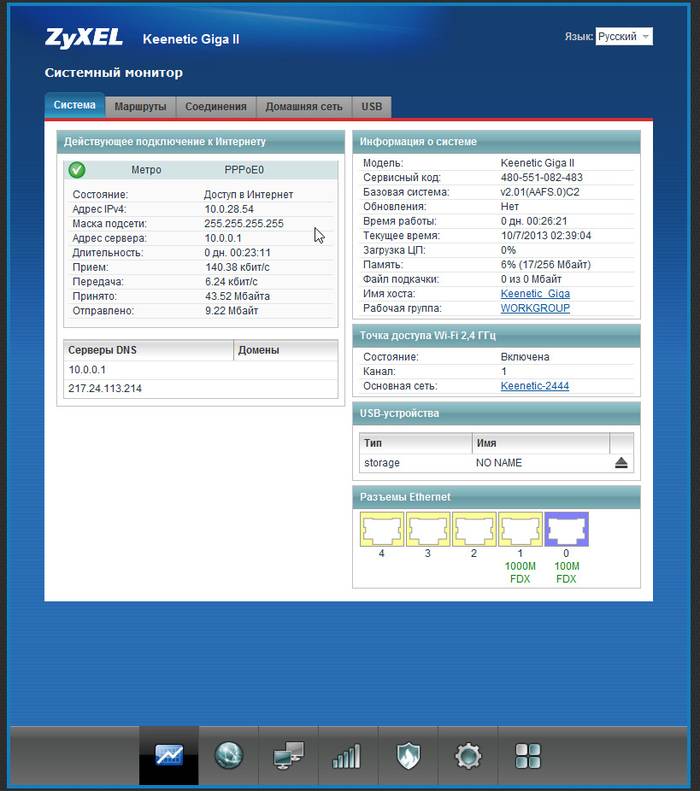This screenshot has width=700, height=791.
Task: Click the green connection status checkmark
Action: click(77, 170)
